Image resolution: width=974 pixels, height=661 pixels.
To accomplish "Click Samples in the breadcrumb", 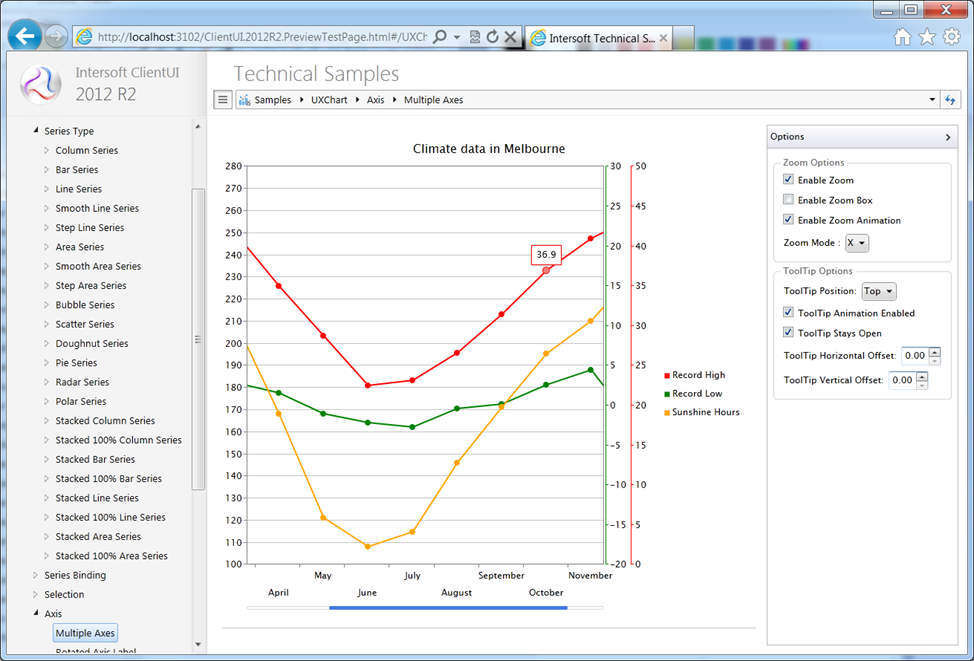I will 273,100.
